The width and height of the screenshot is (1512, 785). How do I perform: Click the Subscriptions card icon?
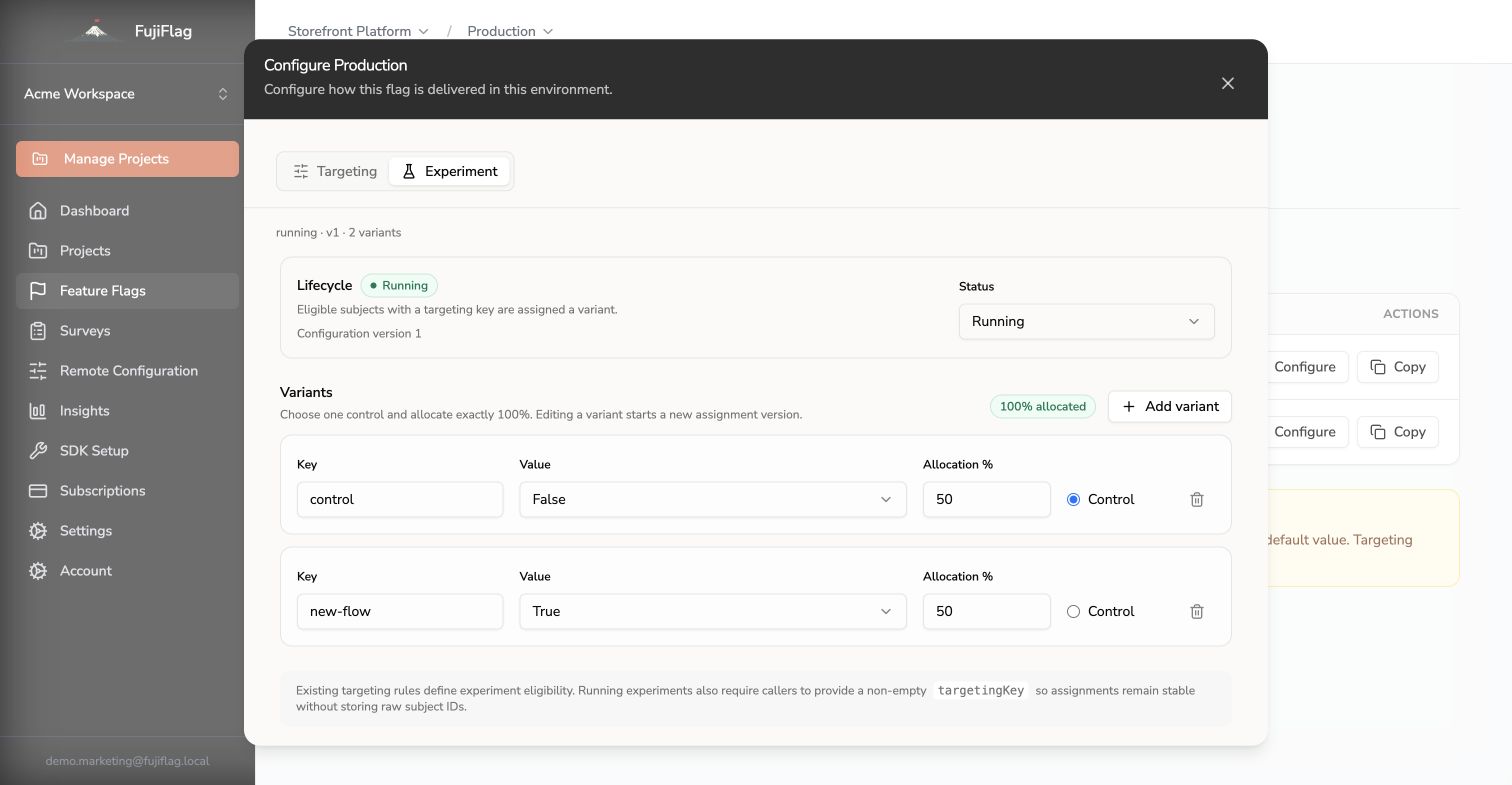[x=38, y=491]
